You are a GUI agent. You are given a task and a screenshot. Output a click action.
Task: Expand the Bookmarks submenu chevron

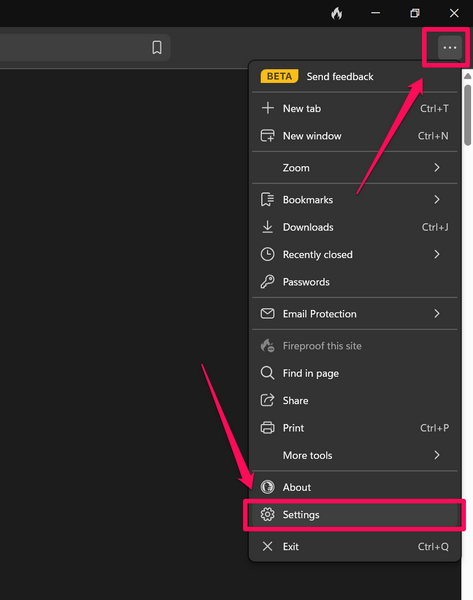(437, 199)
